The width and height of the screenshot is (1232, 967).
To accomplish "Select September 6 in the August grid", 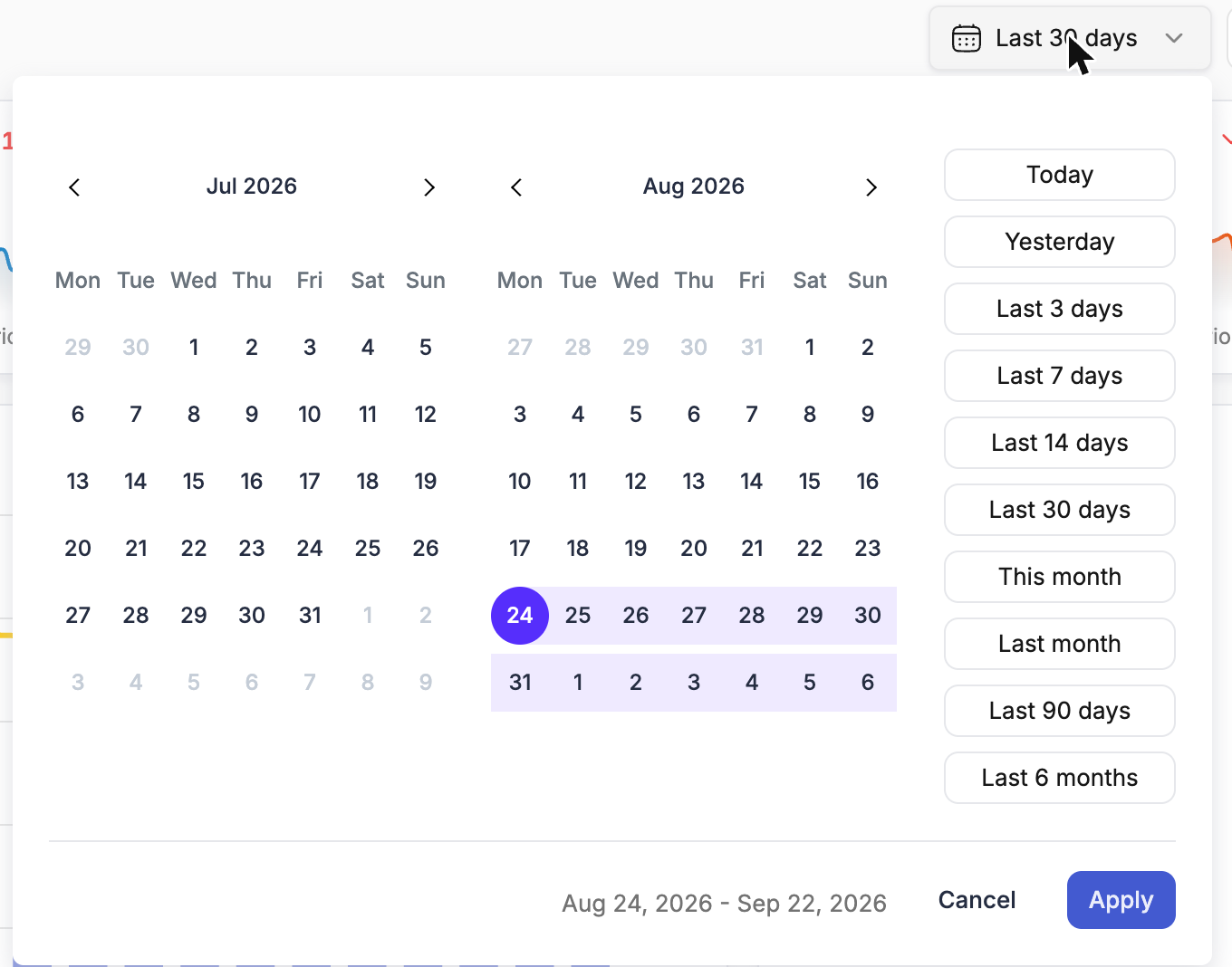I will pos(868,682).
